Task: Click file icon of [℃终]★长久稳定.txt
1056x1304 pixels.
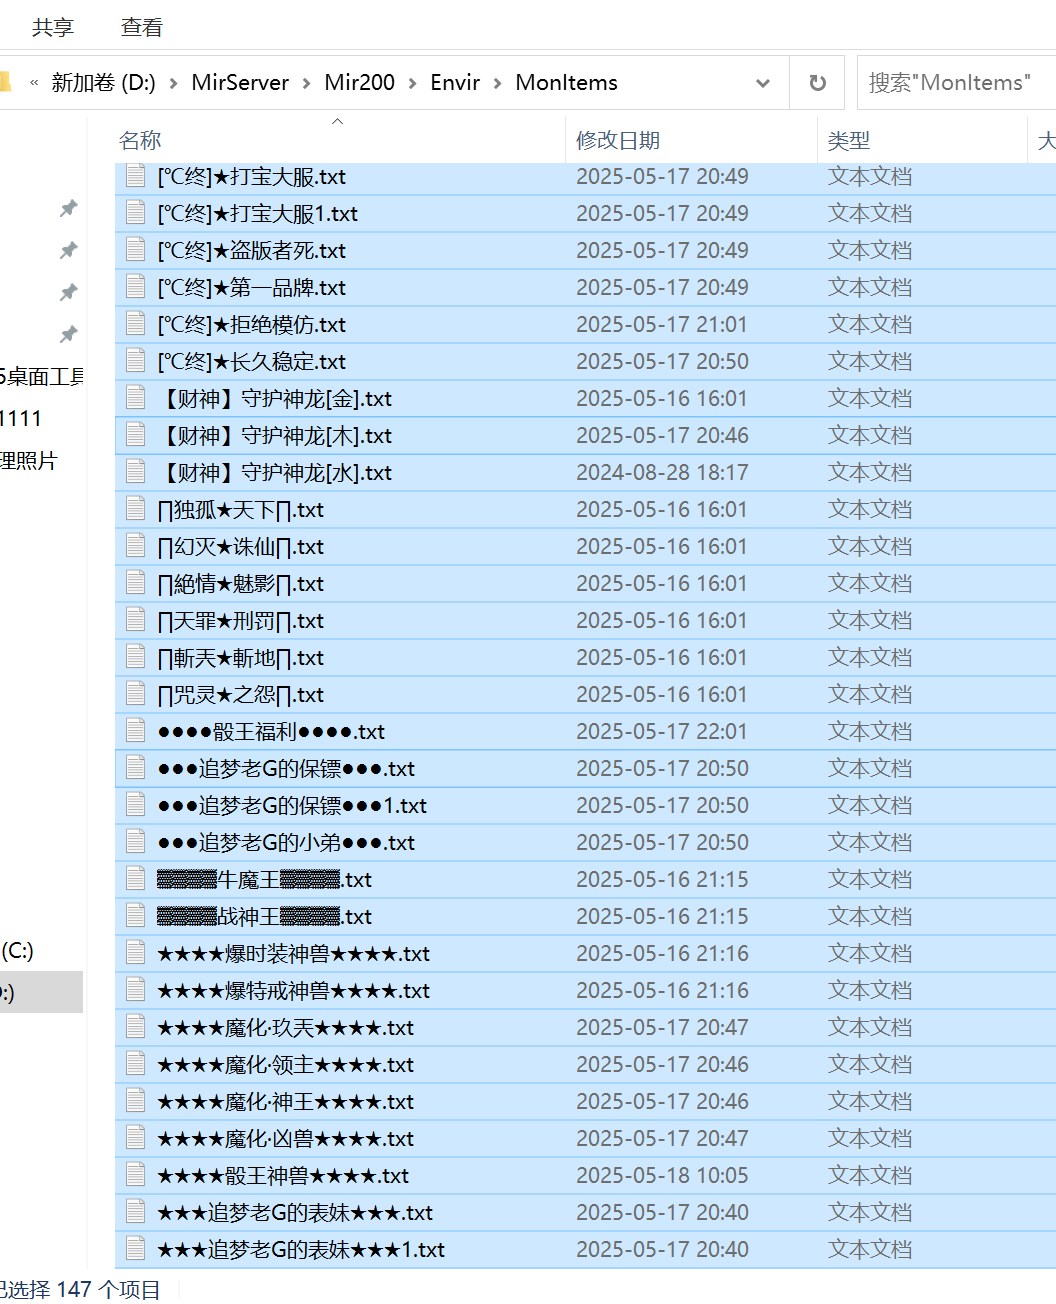Action: [x=135, y=361]
